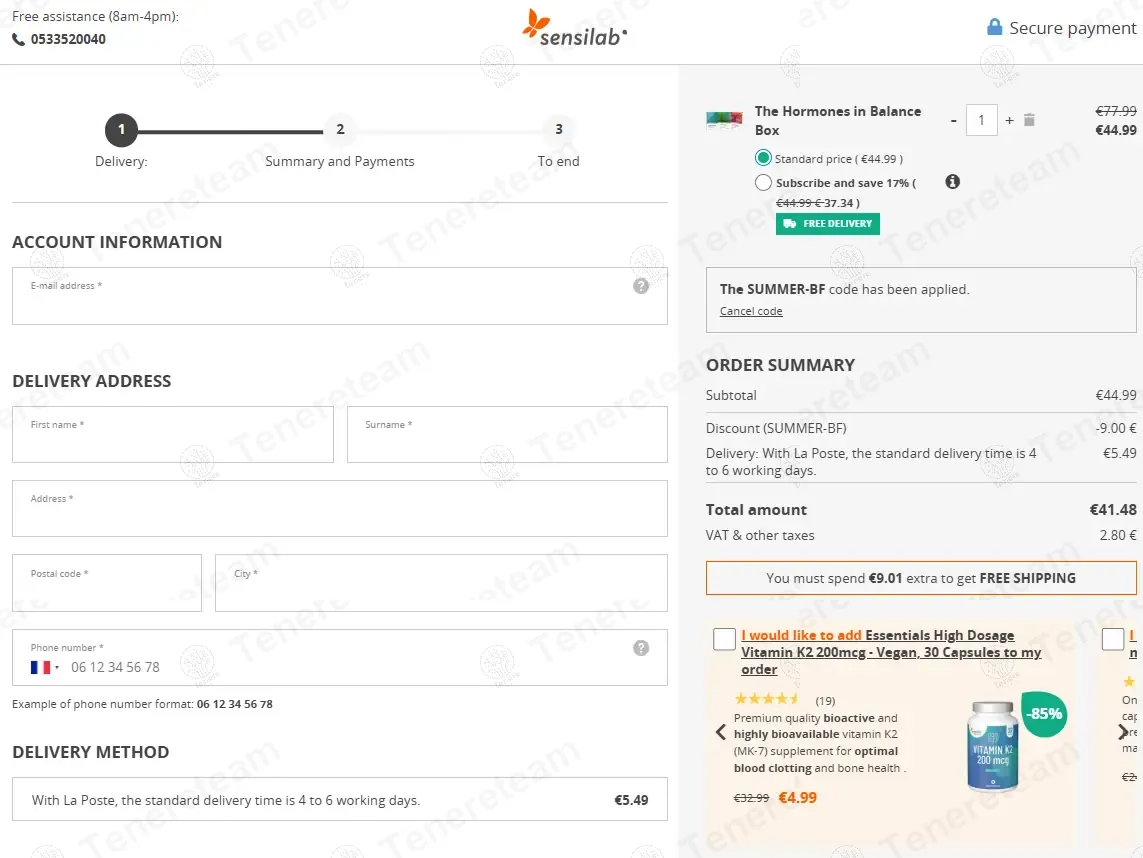The width and height of the screenshot is (1143, 858).
Task: Select the Standard price option
Action: tap(763, 158)
